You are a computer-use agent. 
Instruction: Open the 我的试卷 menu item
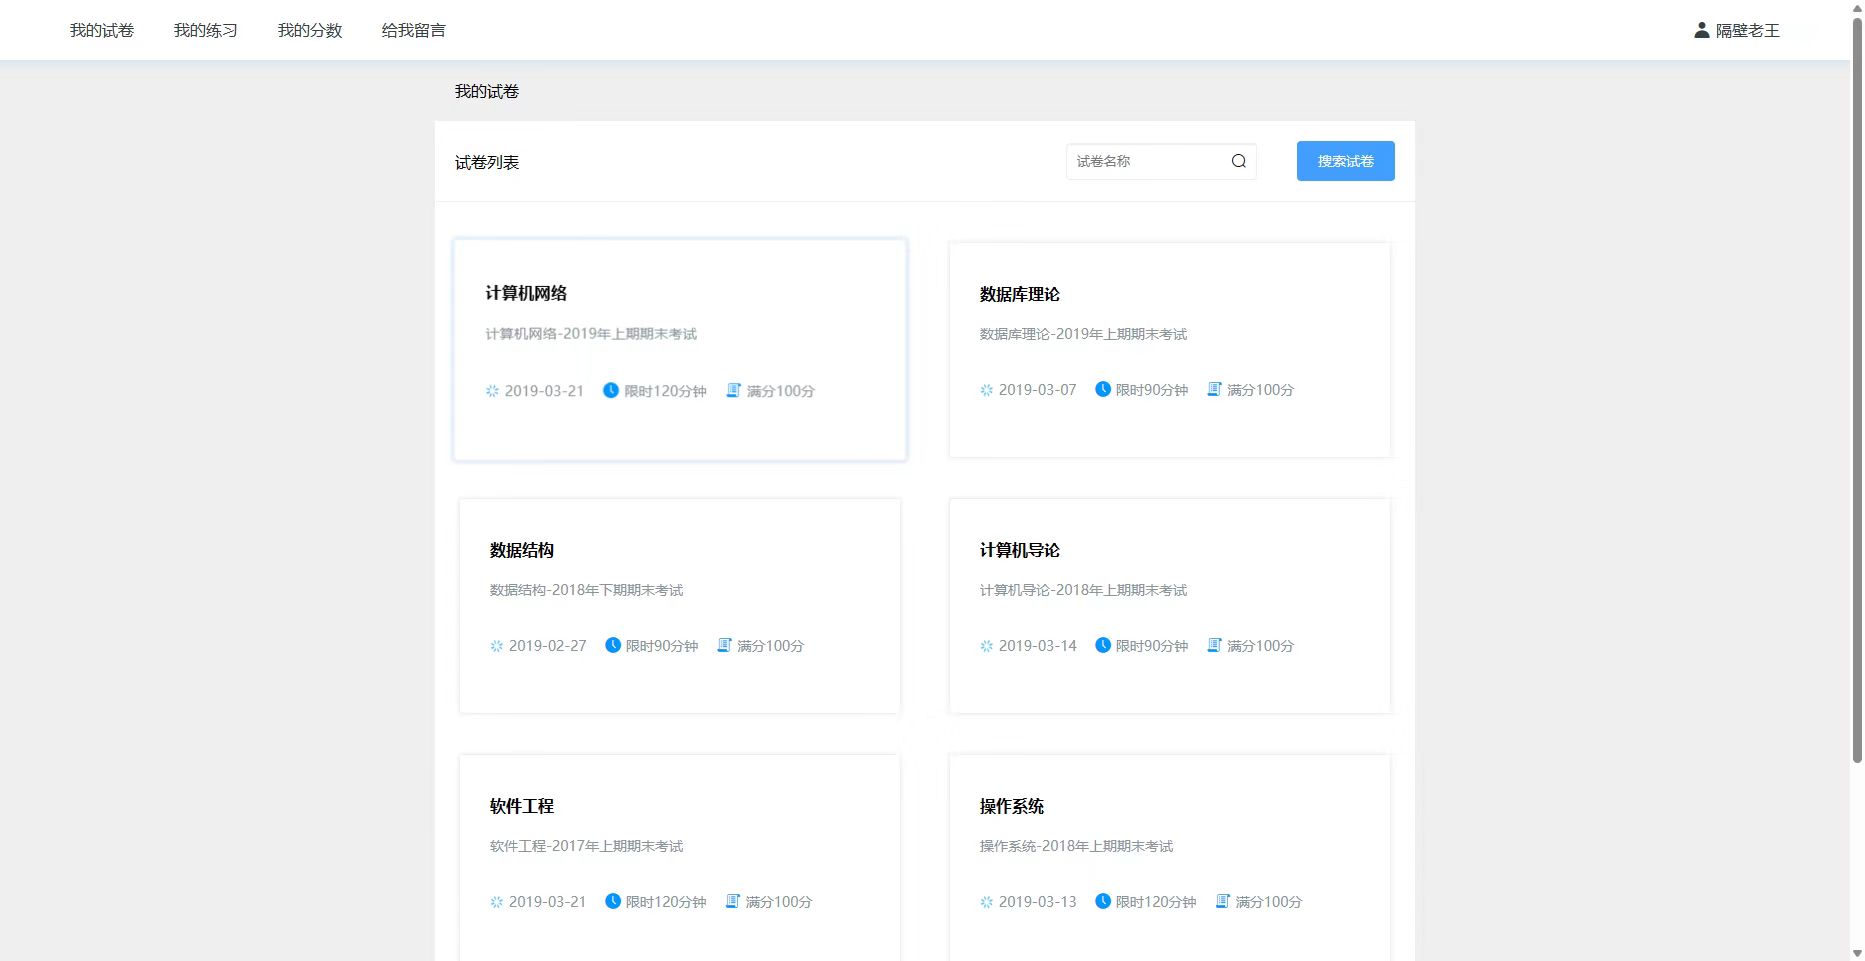pyautogui.click(x=102, y=30)
